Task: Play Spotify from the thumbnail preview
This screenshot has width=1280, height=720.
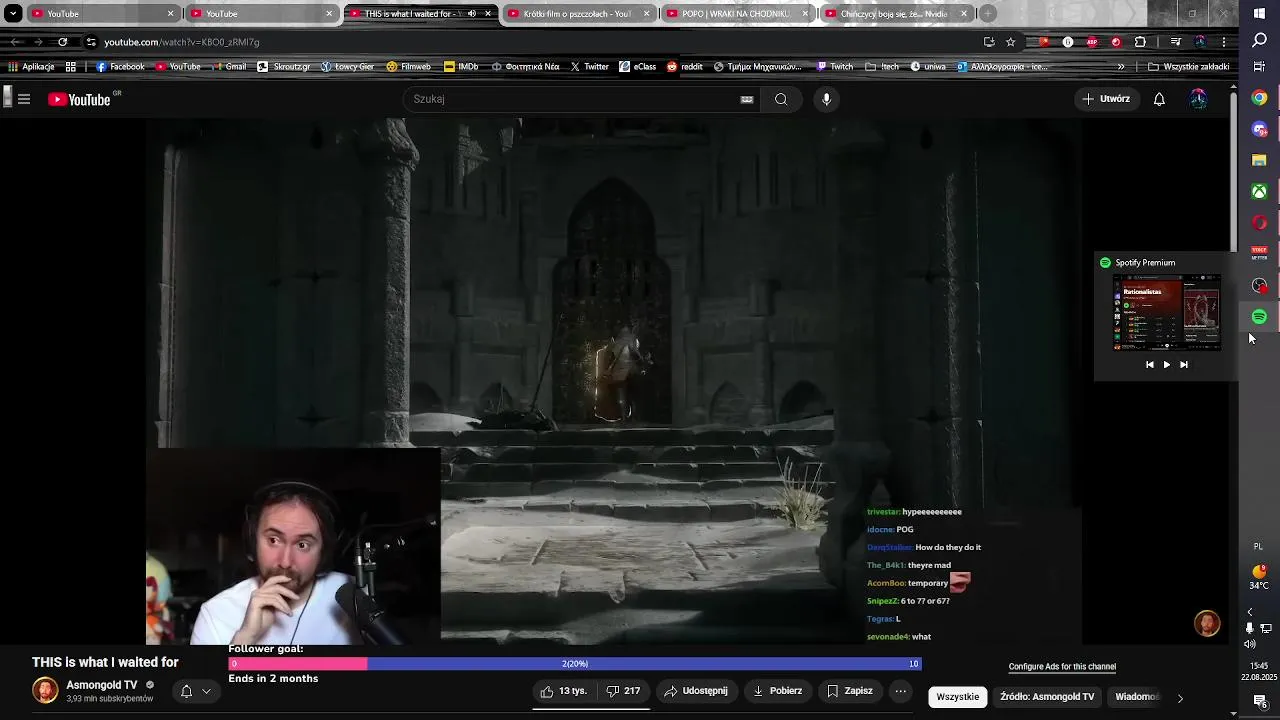Action: click(1166, 365)
